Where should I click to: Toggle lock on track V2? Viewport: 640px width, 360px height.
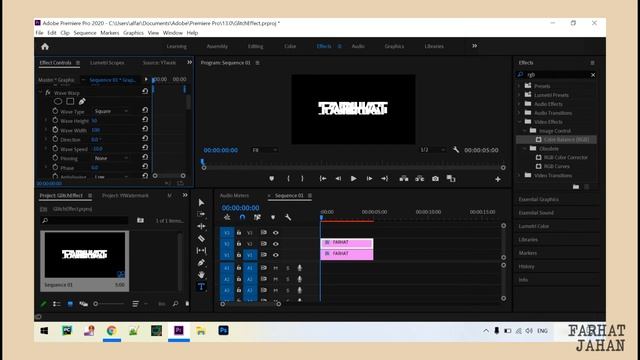tap(239, 244)
